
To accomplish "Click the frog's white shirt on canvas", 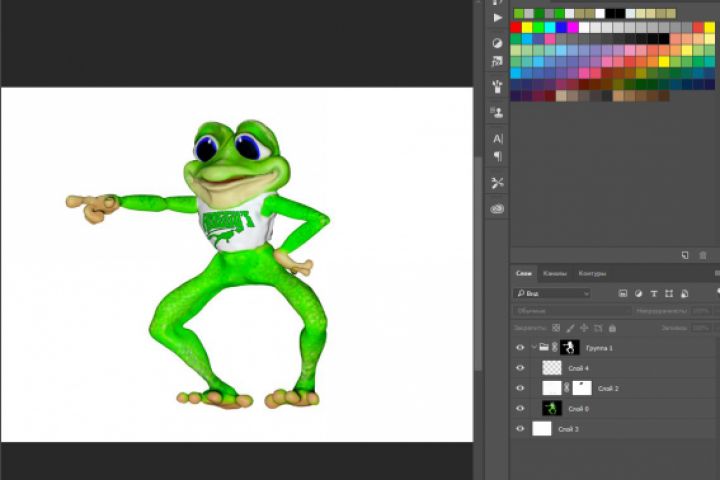I will (x=236, y=225).
